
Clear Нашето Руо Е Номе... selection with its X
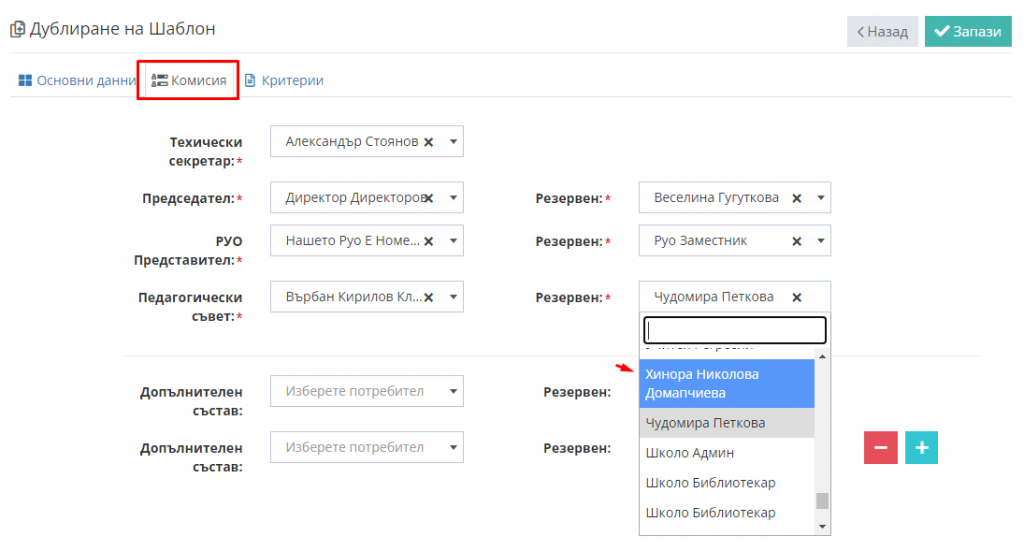click(x=428, y=241)
